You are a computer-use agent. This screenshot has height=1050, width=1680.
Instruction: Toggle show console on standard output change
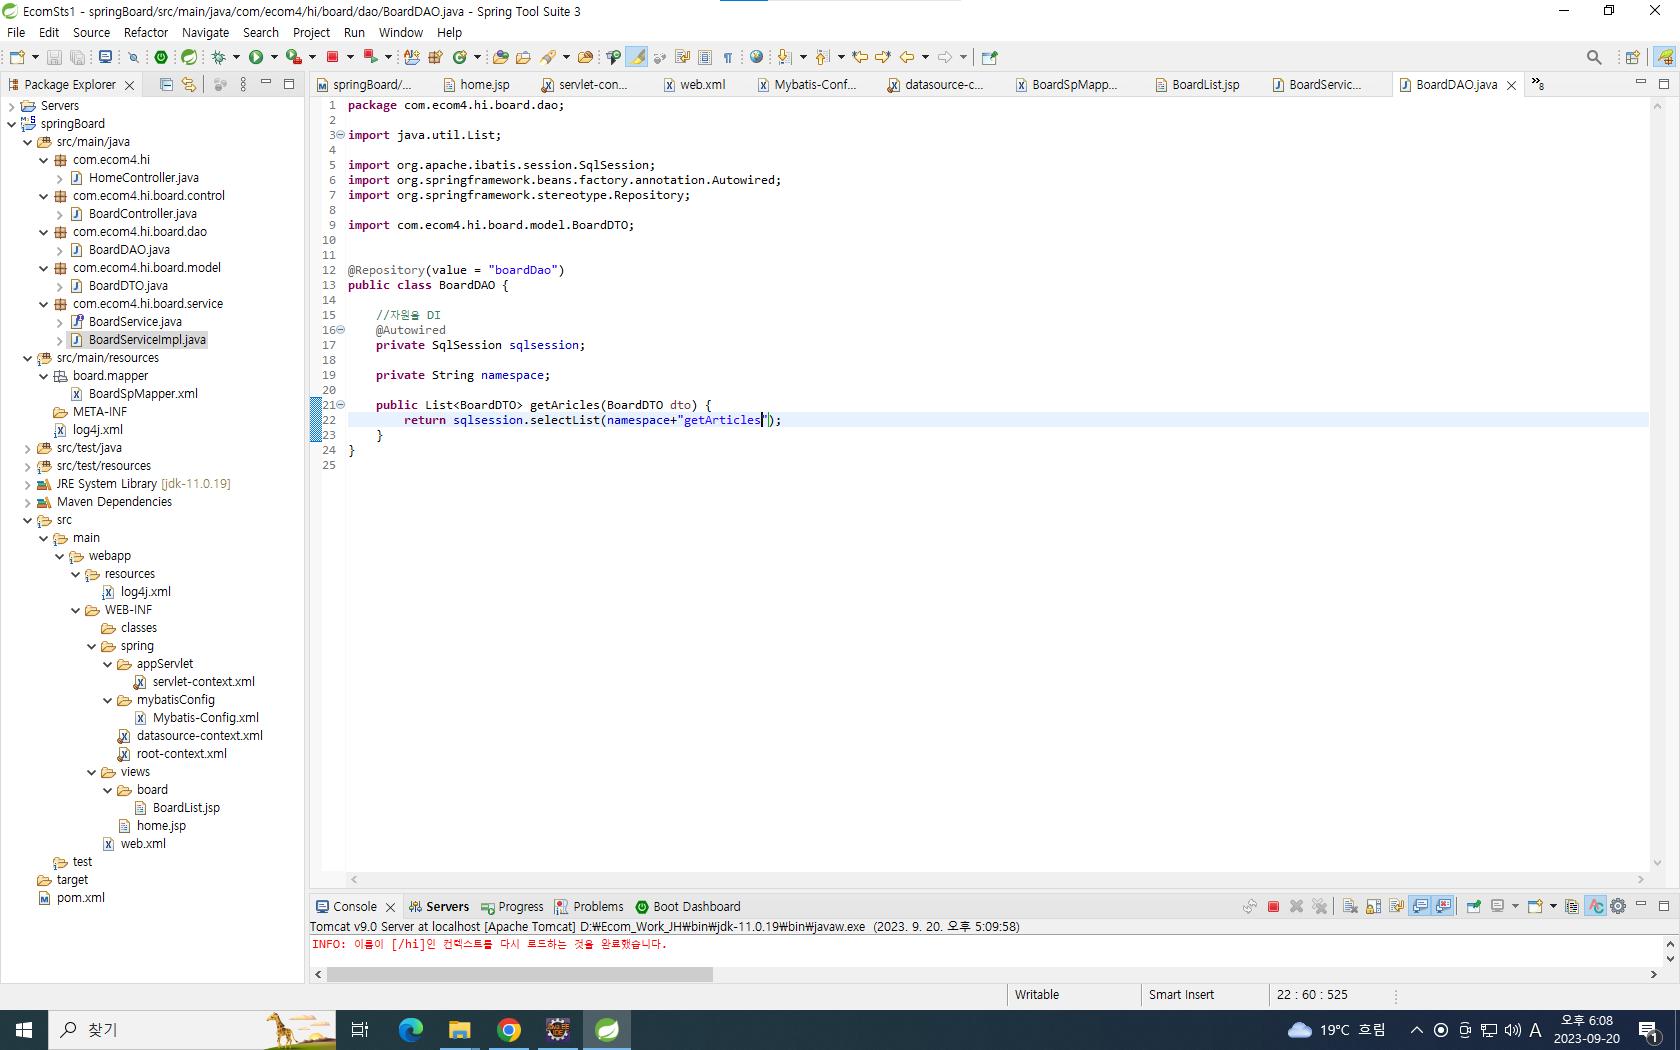(1420, 907)
